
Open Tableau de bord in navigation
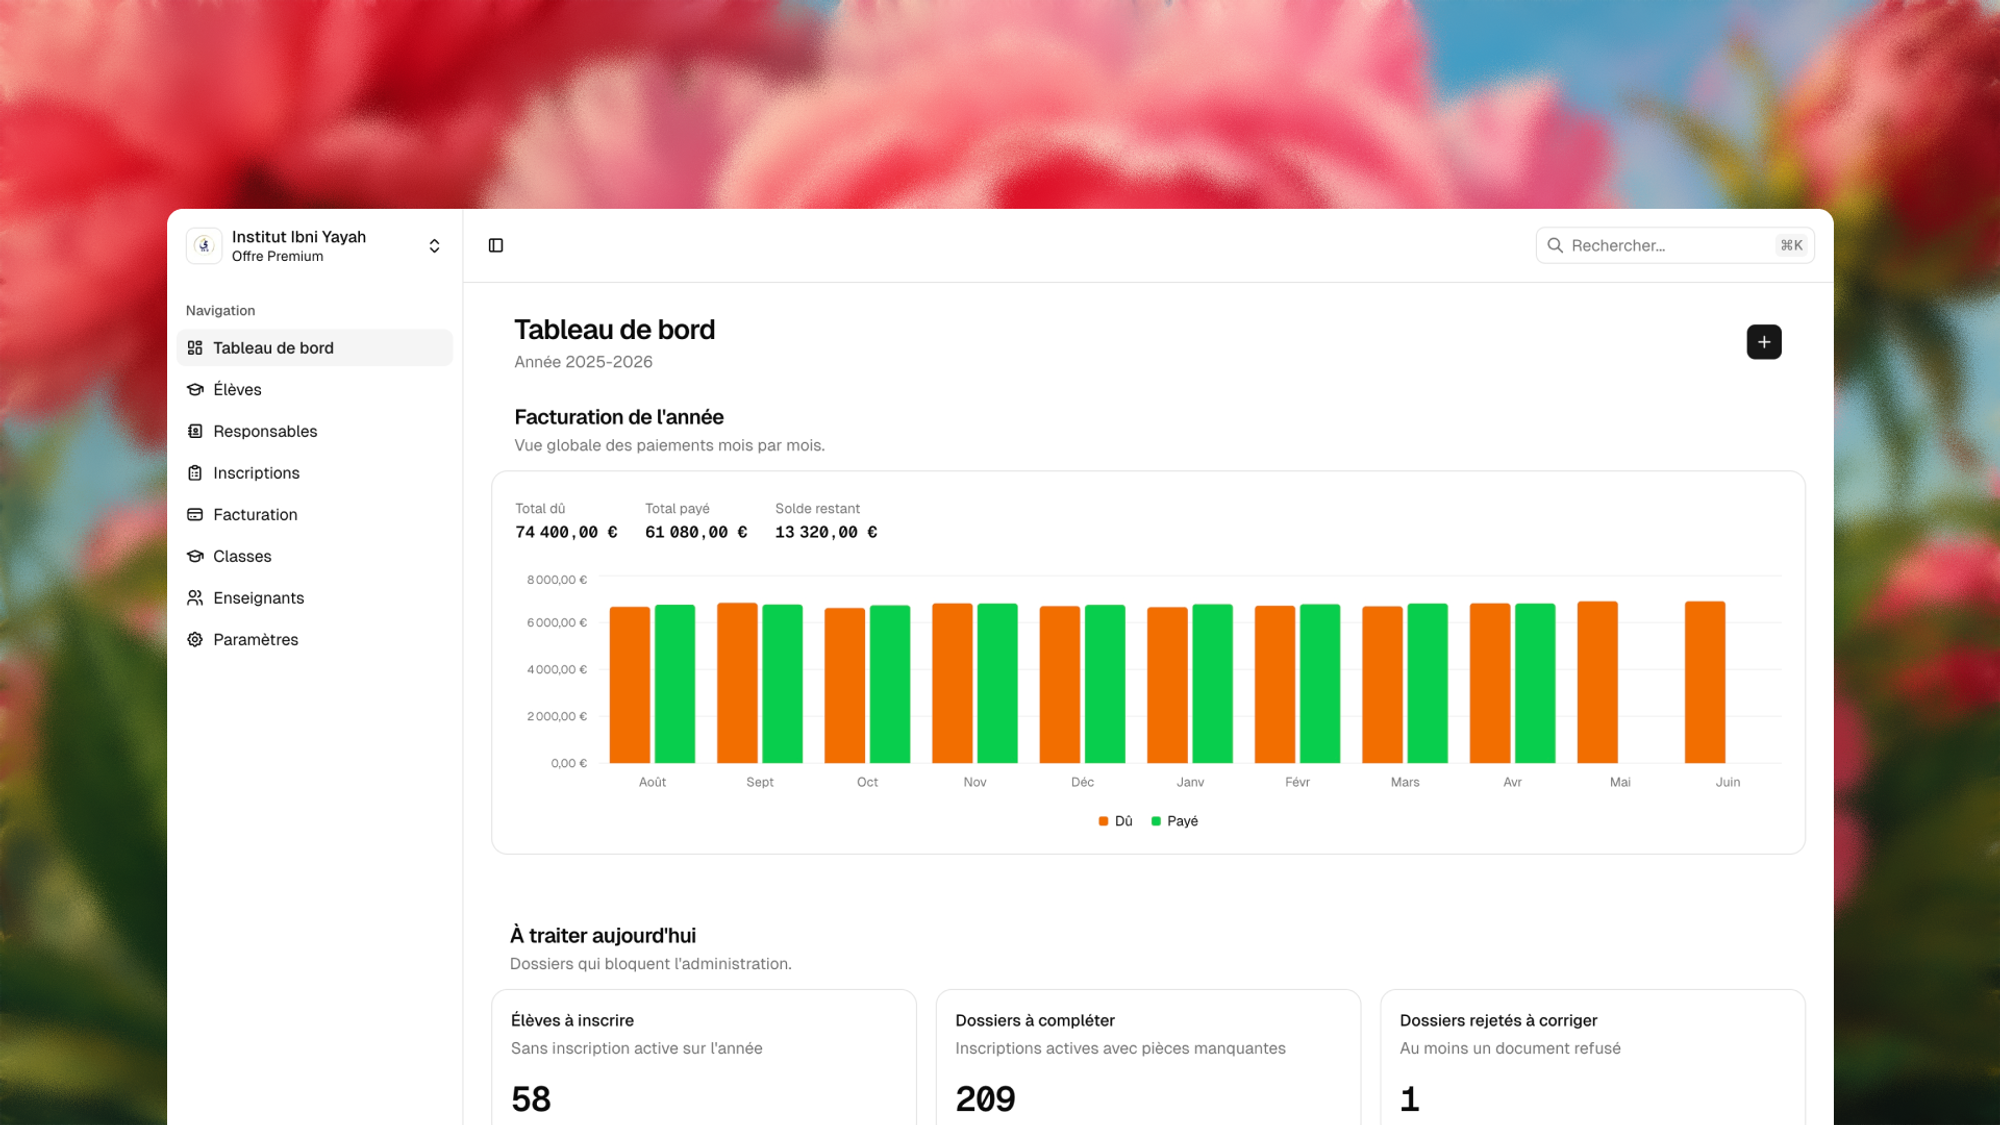(x=315, y=348)
